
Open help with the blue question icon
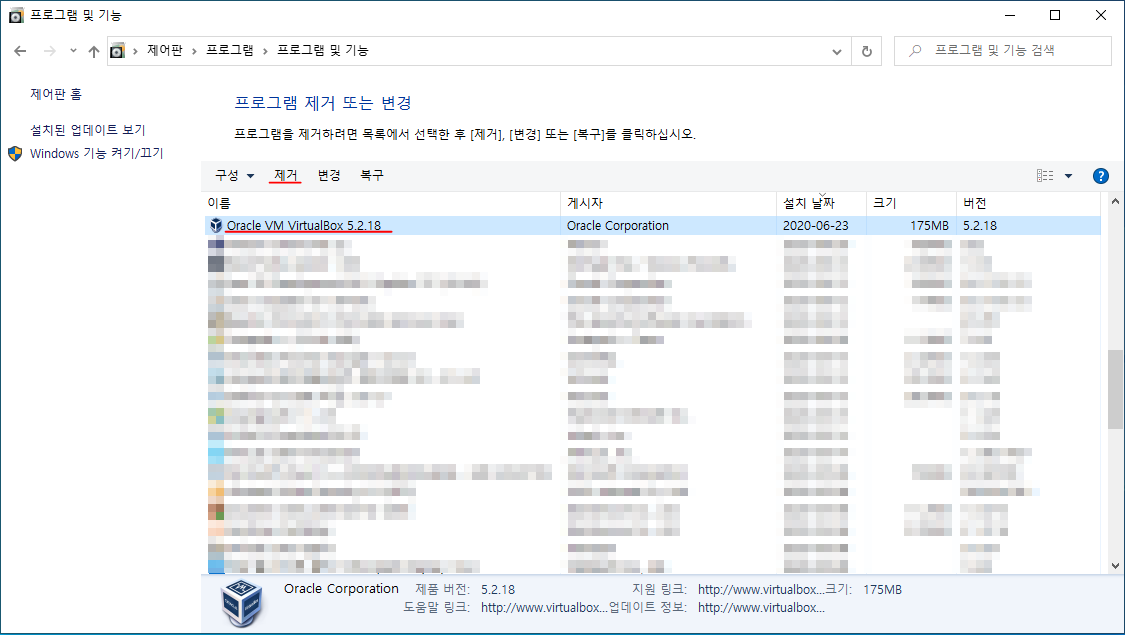1101,176
